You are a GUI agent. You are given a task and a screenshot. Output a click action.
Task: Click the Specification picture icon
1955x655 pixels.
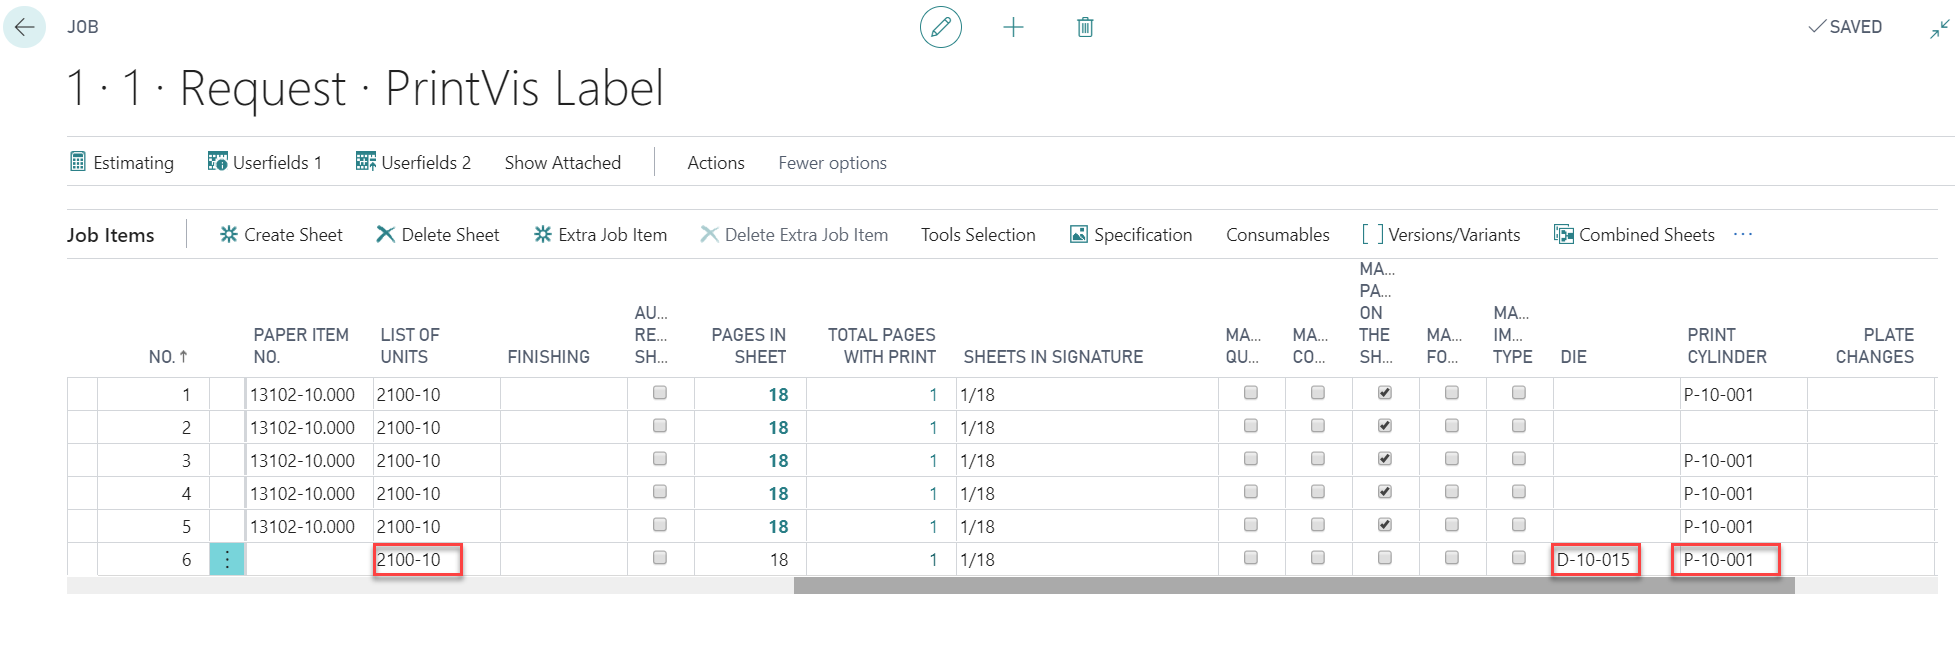pyautogui.click(x=1079, y=234)
